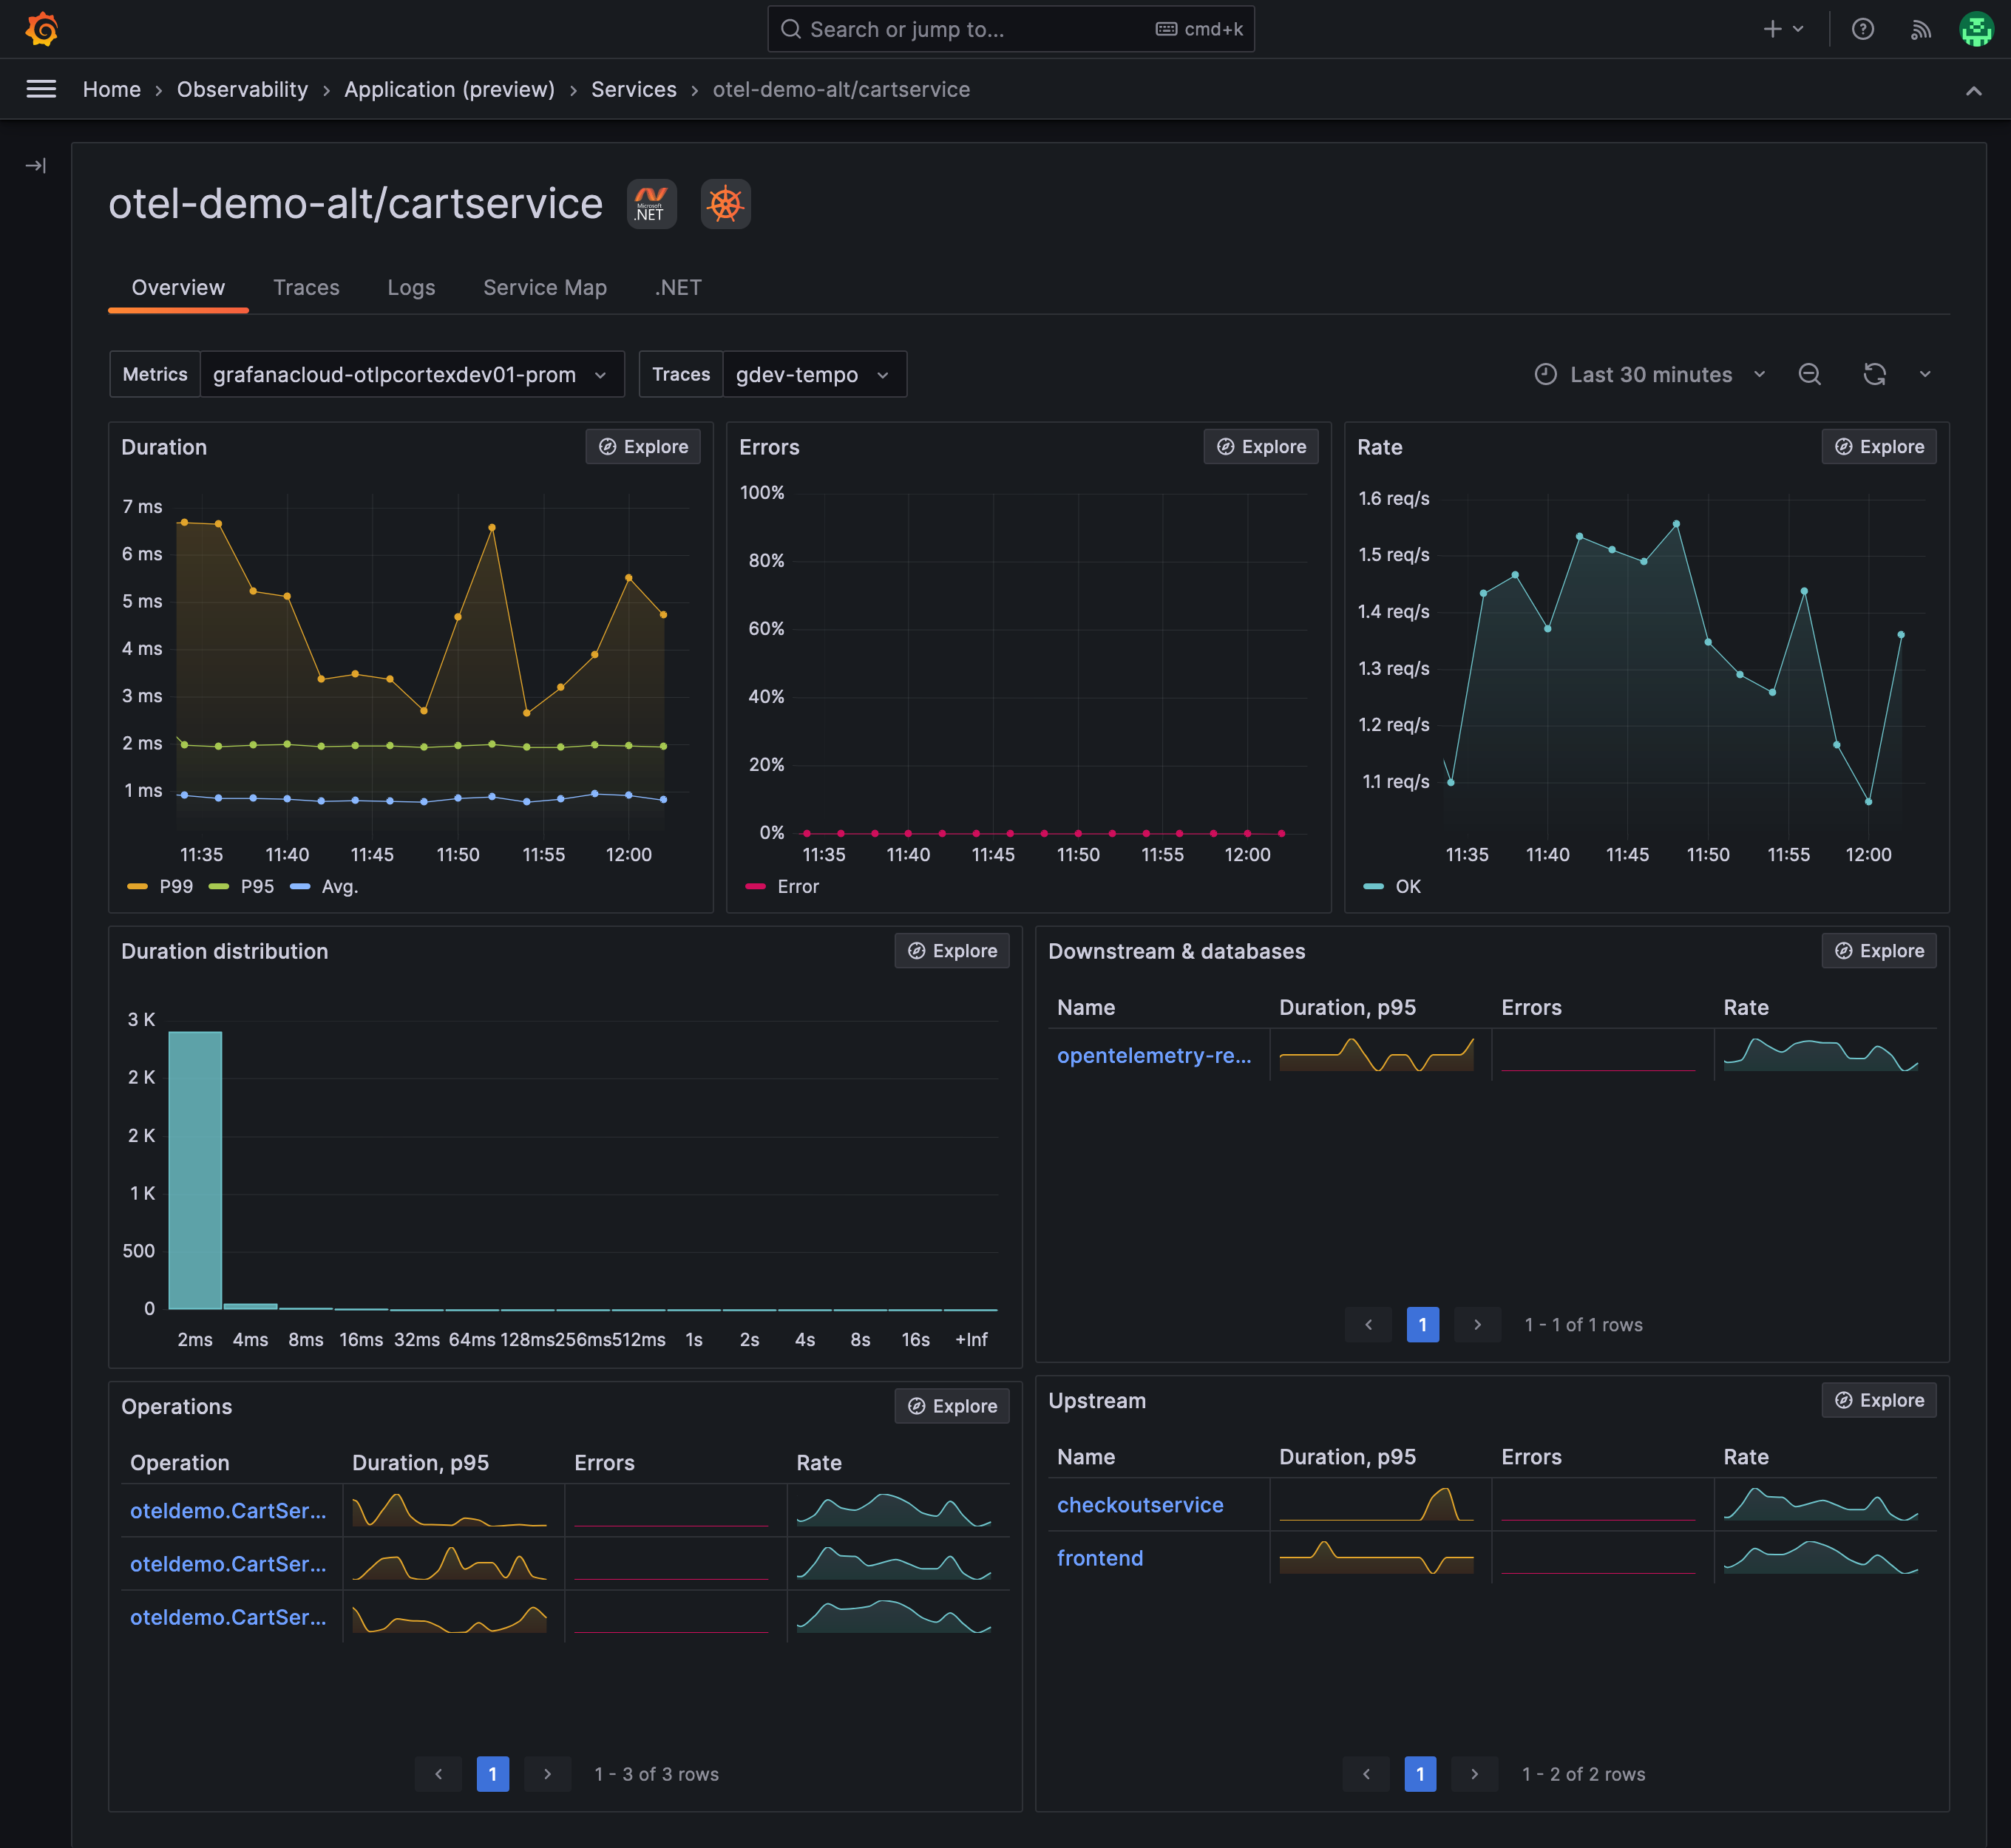Open the frontend upstream link
Image resolution: width=2011 pixels, height=1848 pixels.
pyautogui.click(x=1100, y=1558)
